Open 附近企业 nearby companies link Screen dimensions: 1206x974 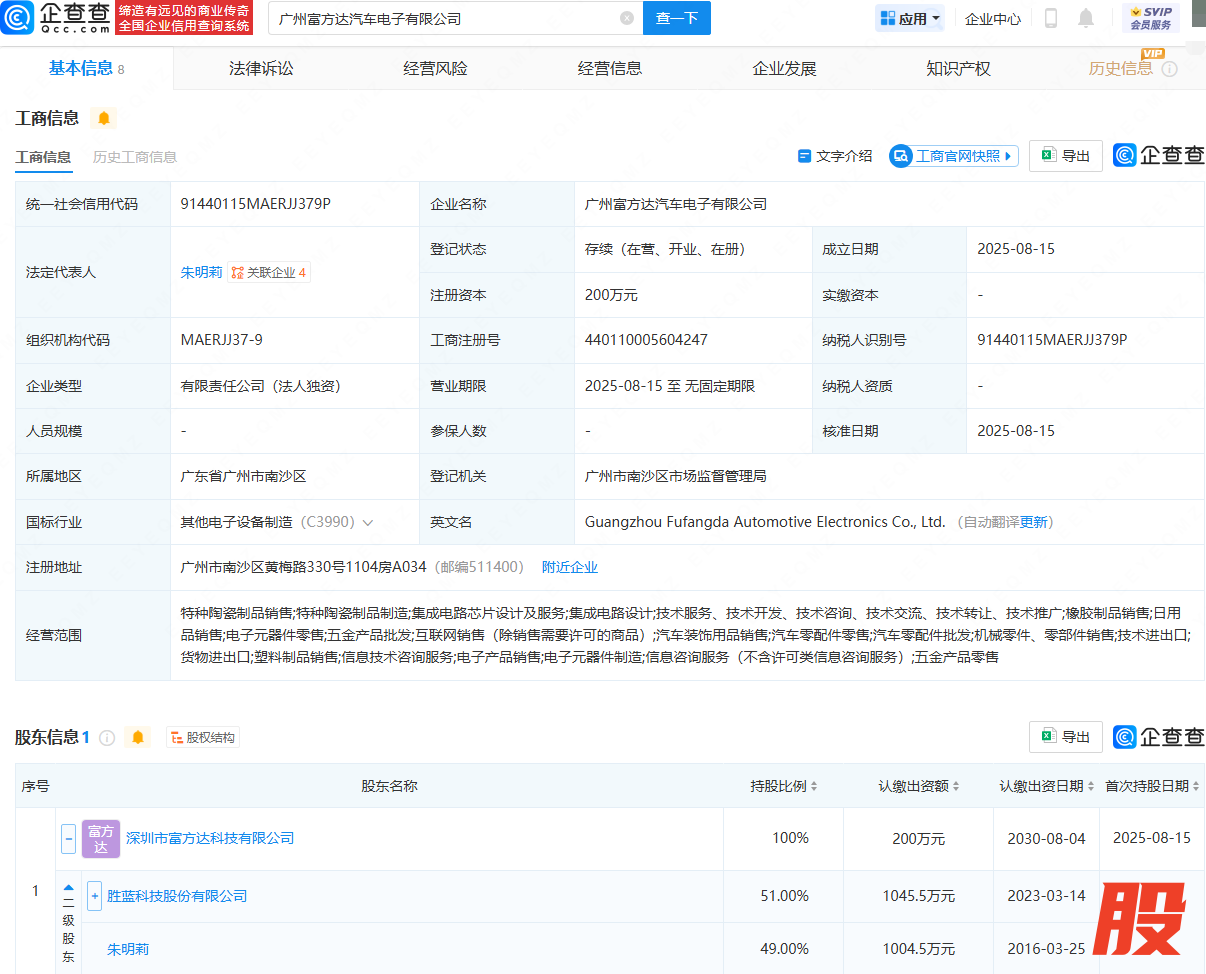pos(570,567)
